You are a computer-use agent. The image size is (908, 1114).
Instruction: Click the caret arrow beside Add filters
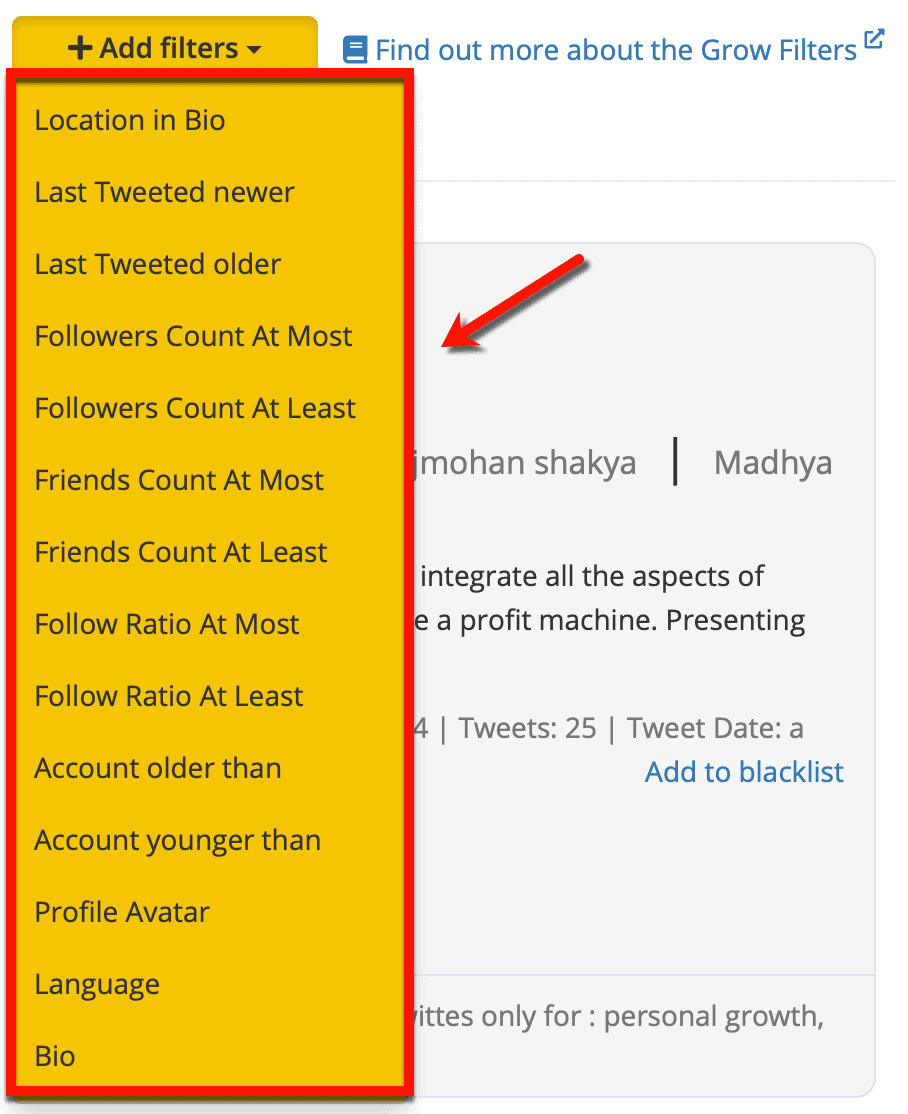[x=253, y=49]
